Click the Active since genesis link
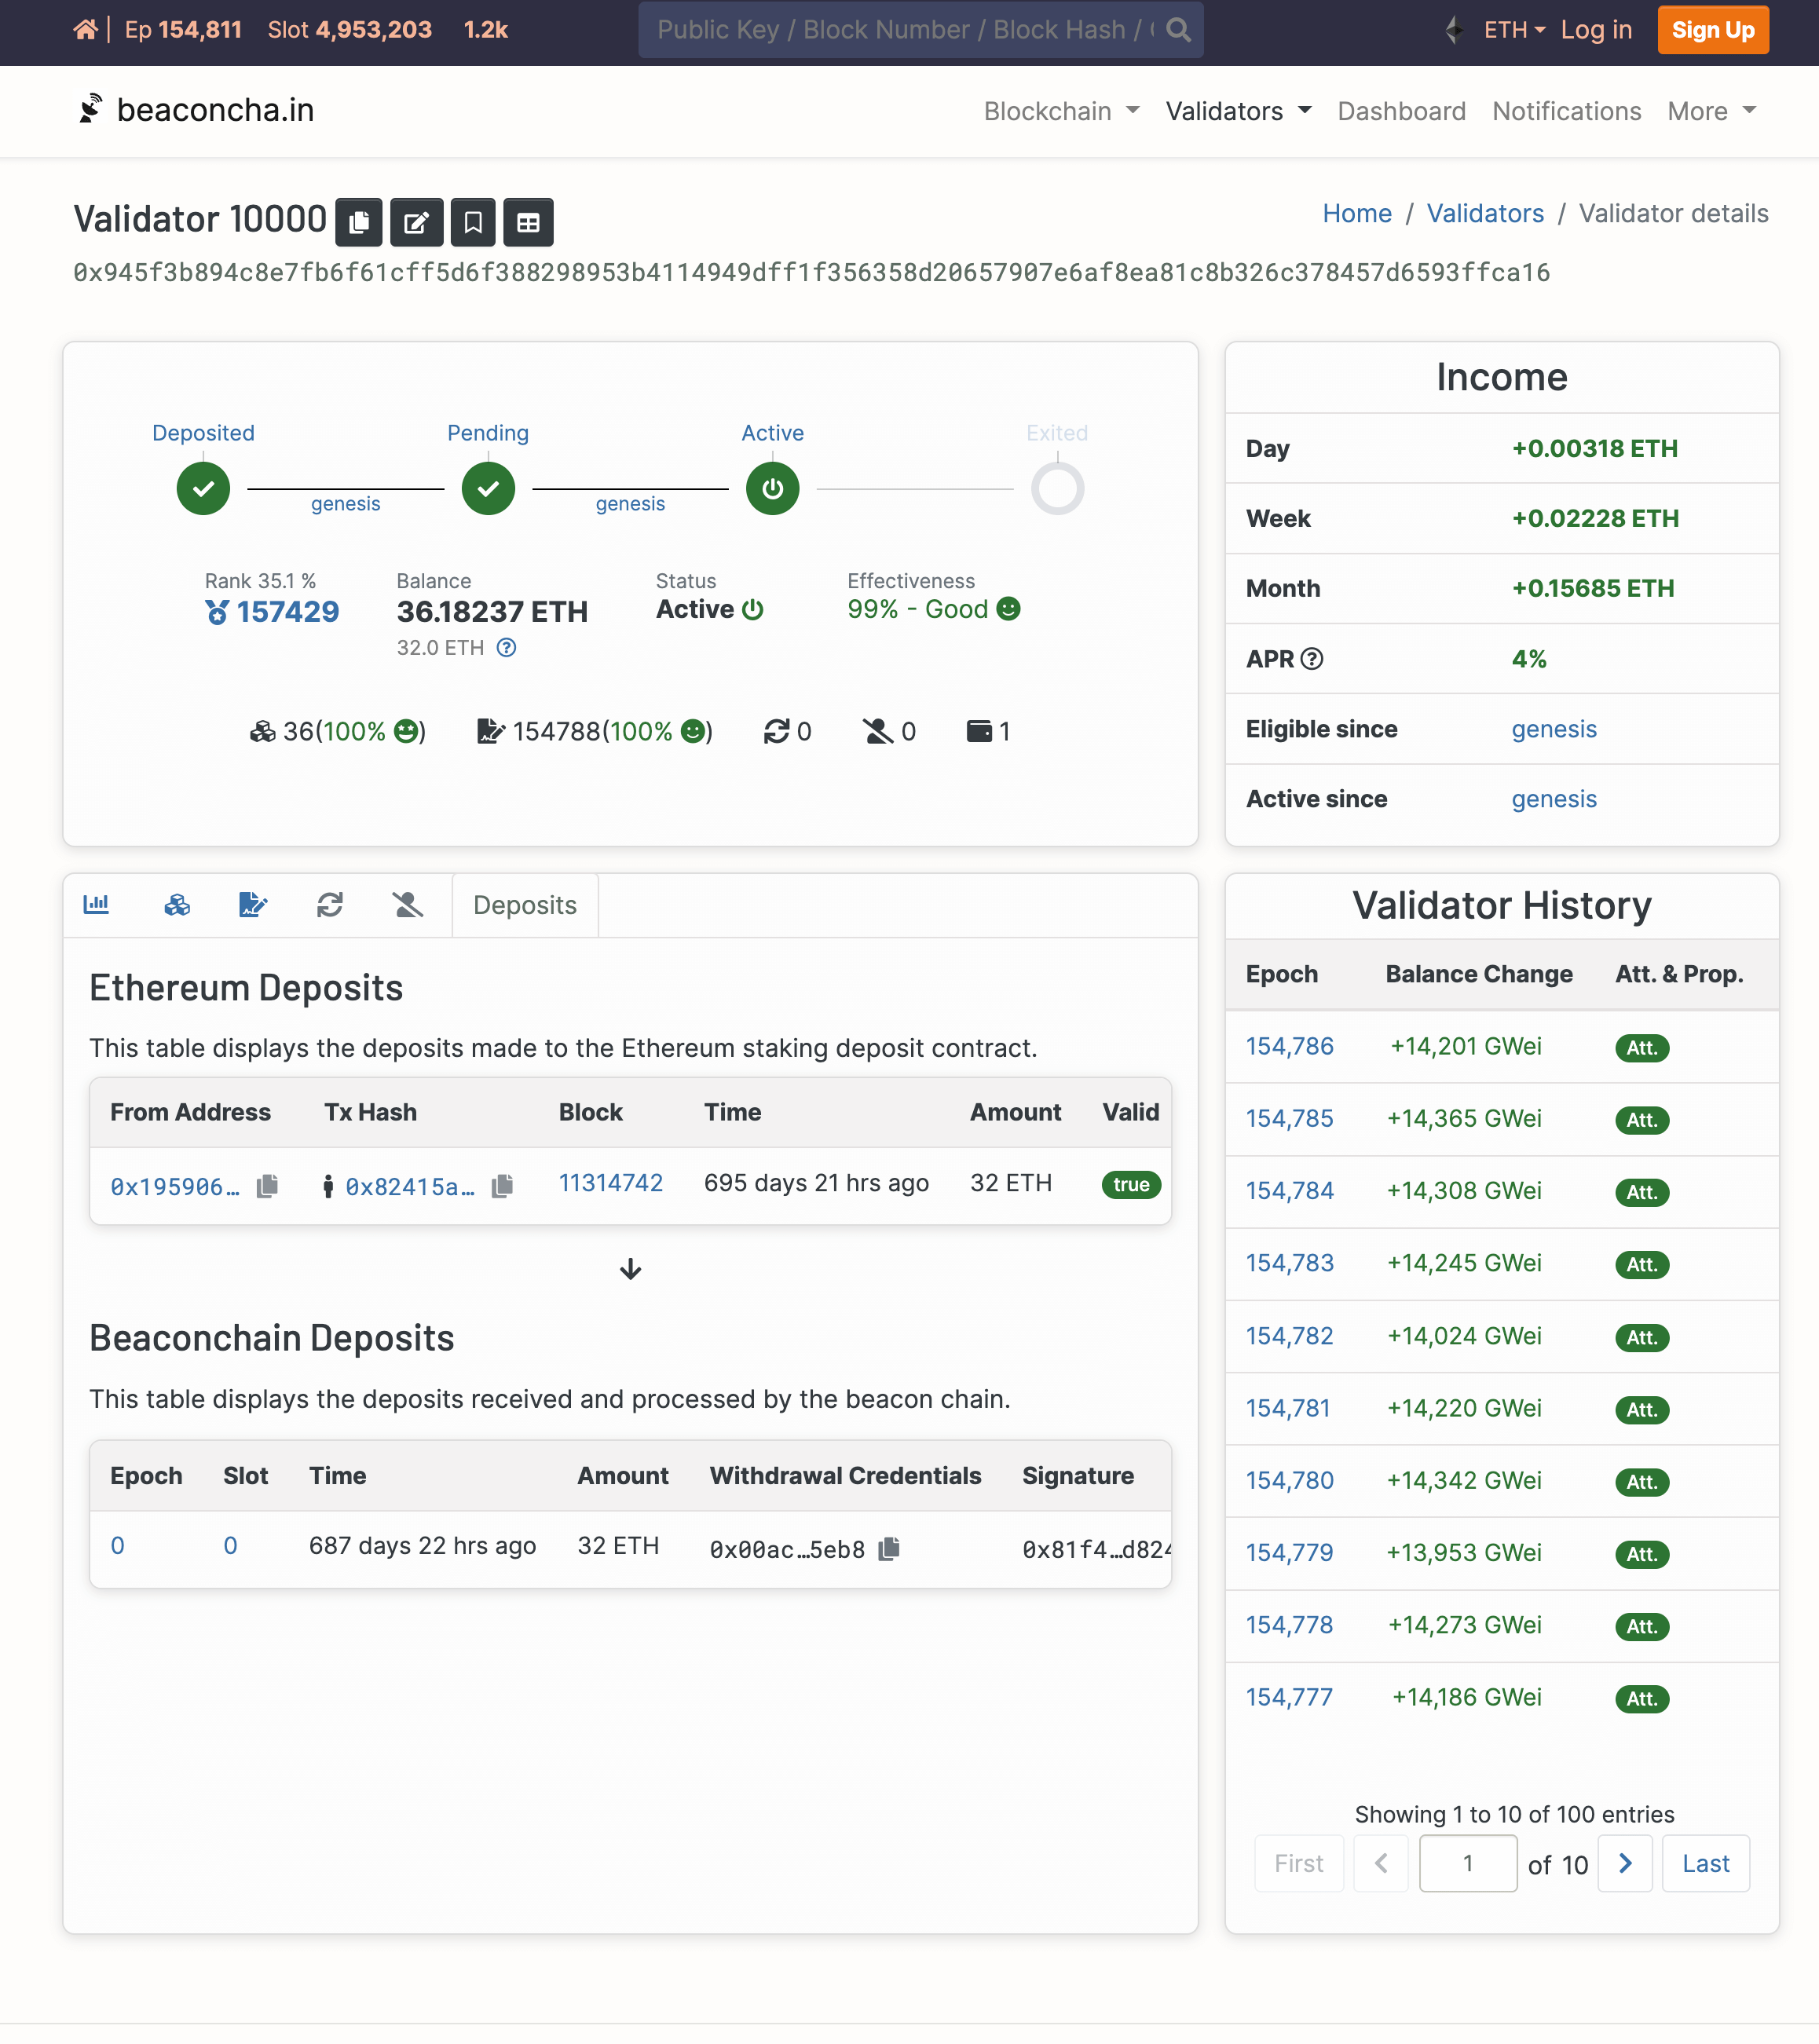Screen dimensions: 1819x2044 [x=1553, y=799]
